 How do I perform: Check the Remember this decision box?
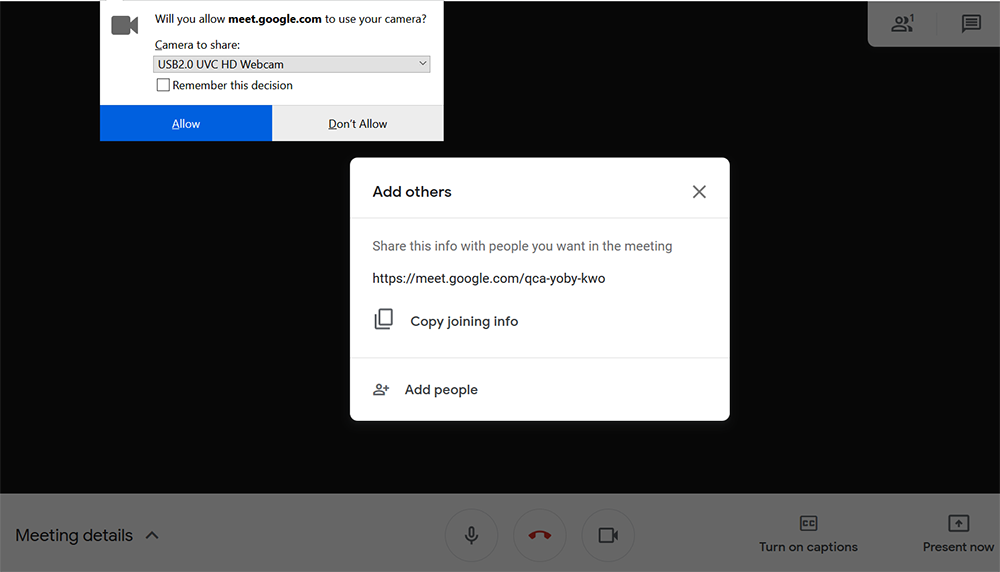click(x=163, y=85)
